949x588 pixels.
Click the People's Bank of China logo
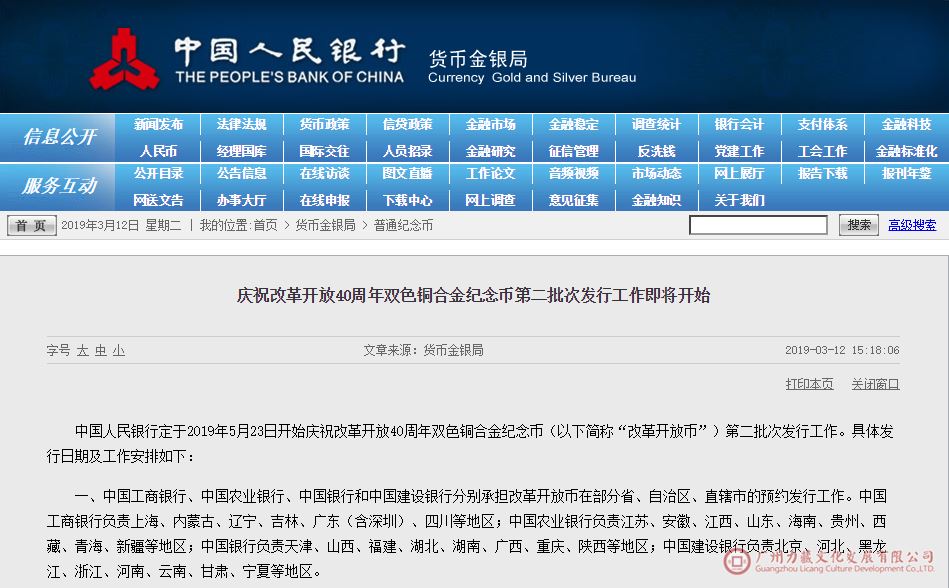pyautogui.click(x=124, y=59)
